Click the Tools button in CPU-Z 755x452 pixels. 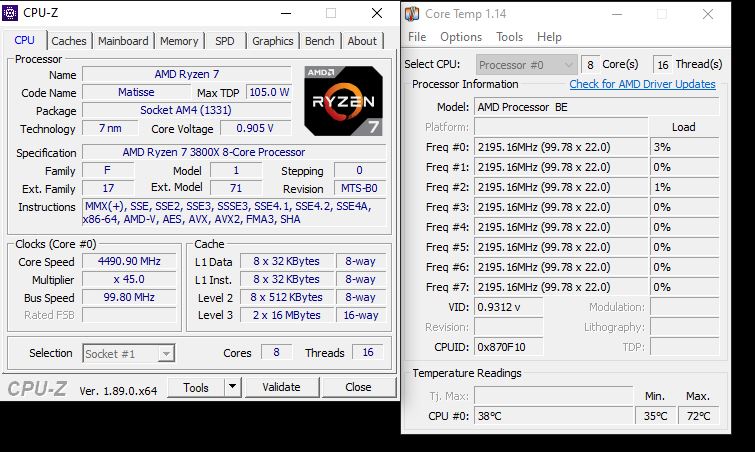click(x=196, y=387)
